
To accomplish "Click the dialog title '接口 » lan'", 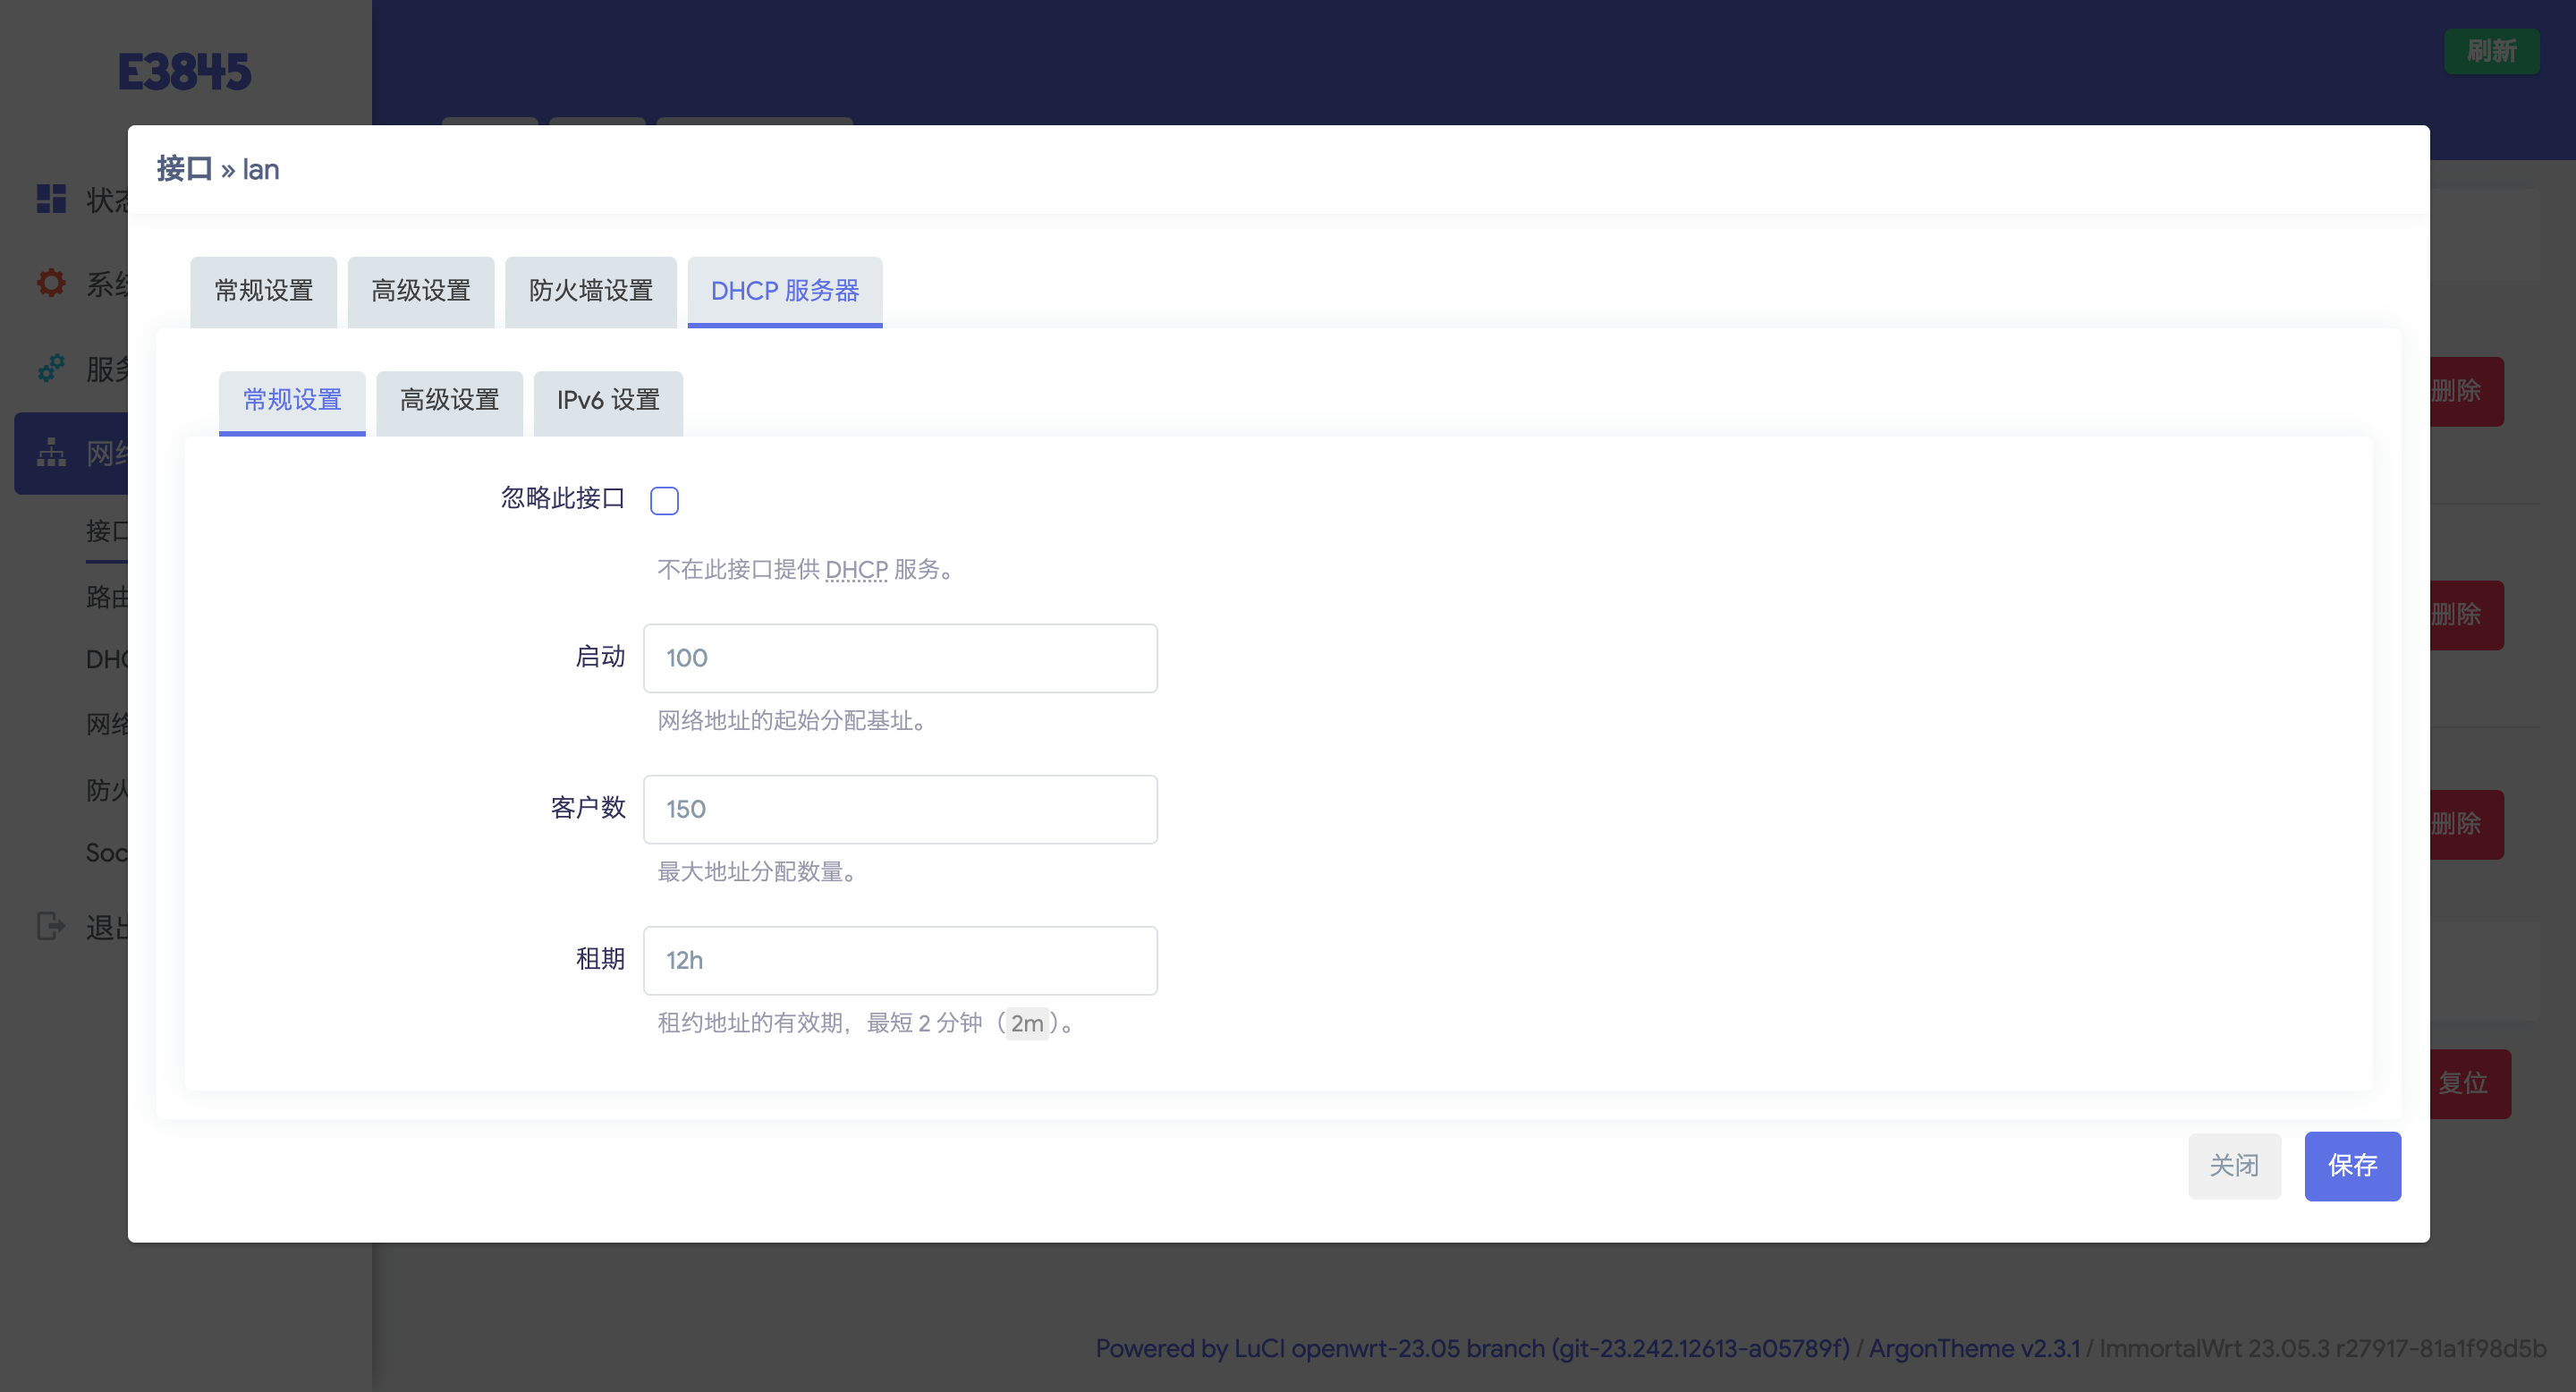I will [x=218, y=169].
